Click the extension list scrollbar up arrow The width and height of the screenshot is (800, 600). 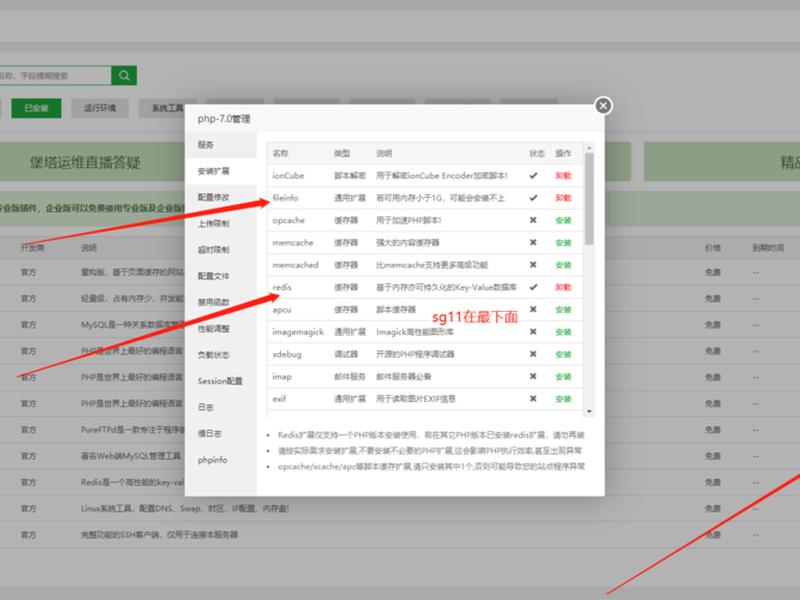click(x=589, y=148)
